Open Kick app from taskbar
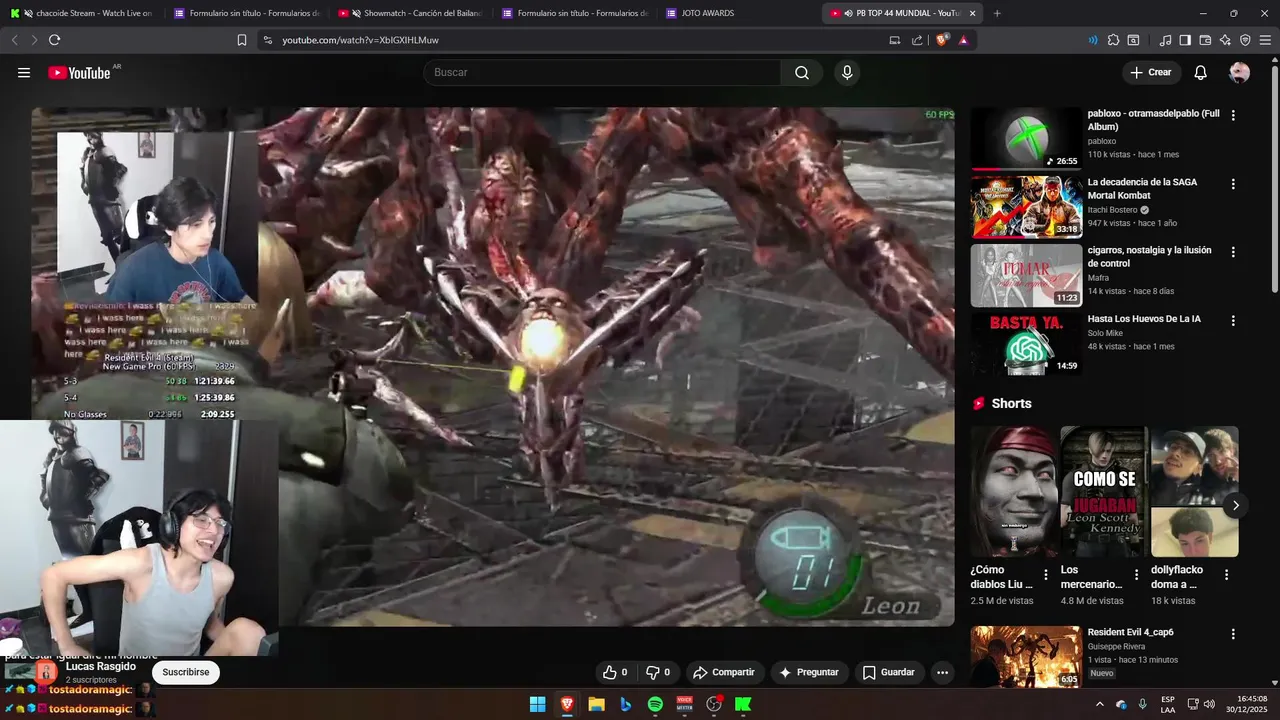This screenshot has width=1280, height=720. pos(743,704)
